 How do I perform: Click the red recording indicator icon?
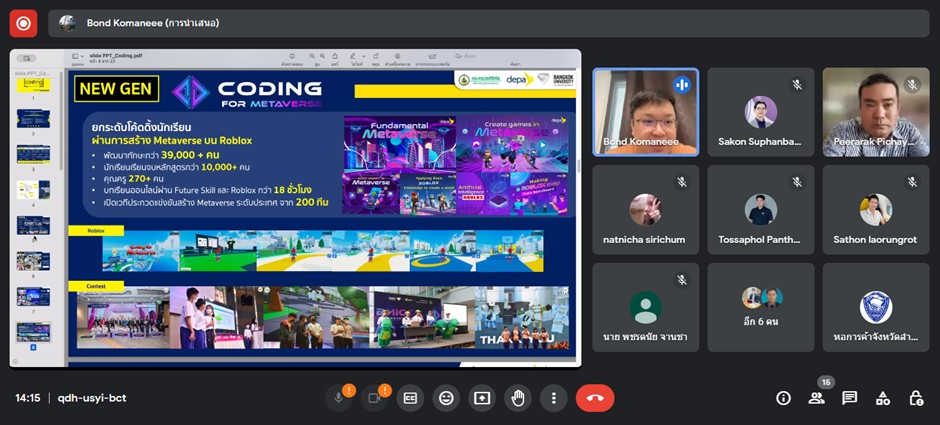(x=23, y=22)
